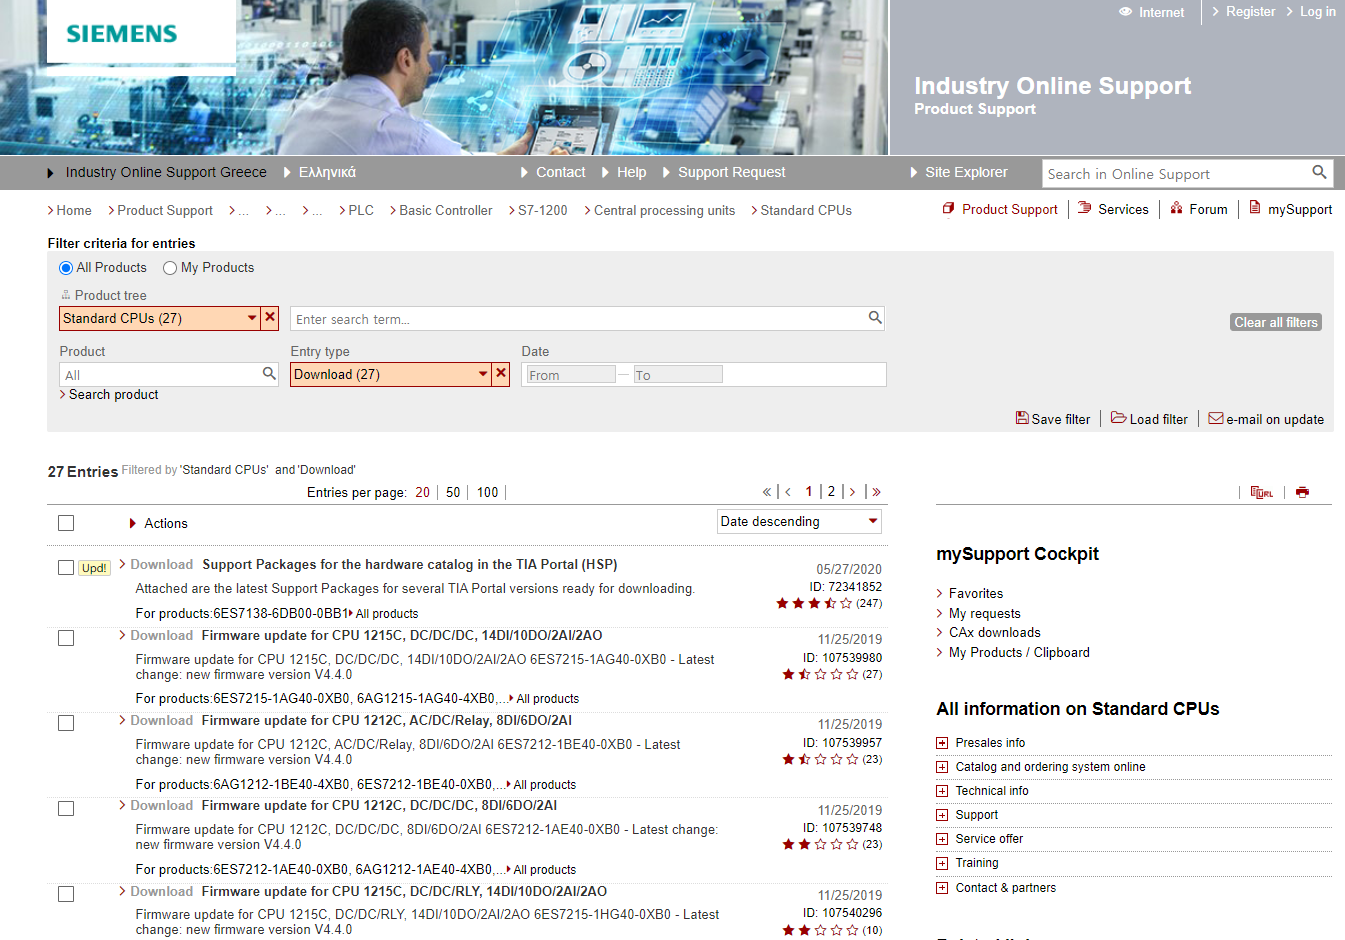Viewport: 1345px width, 940px height.
Task: Click the Services icon
Action: click(1084, 208)
